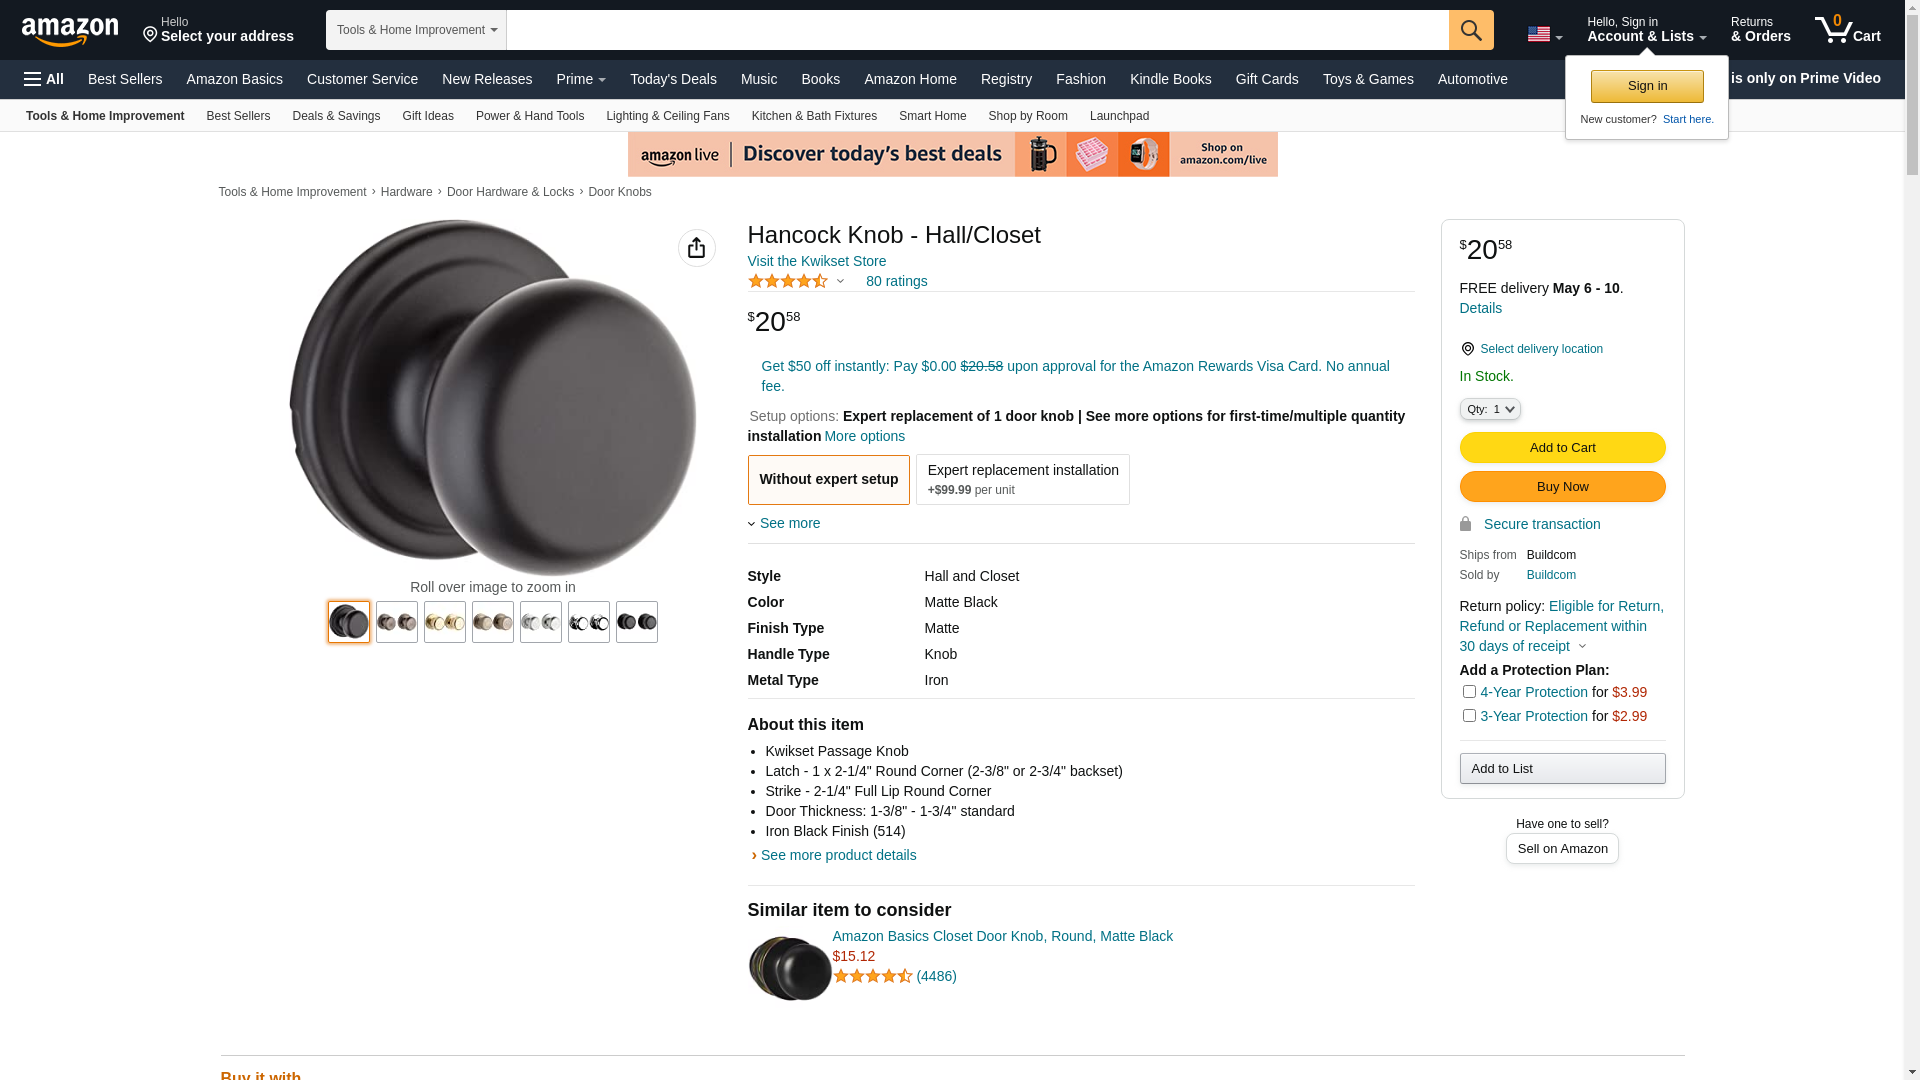Viewport: 1920px width, 1080px height.
Task: Click the search magnifier button
Action: 1471,30
